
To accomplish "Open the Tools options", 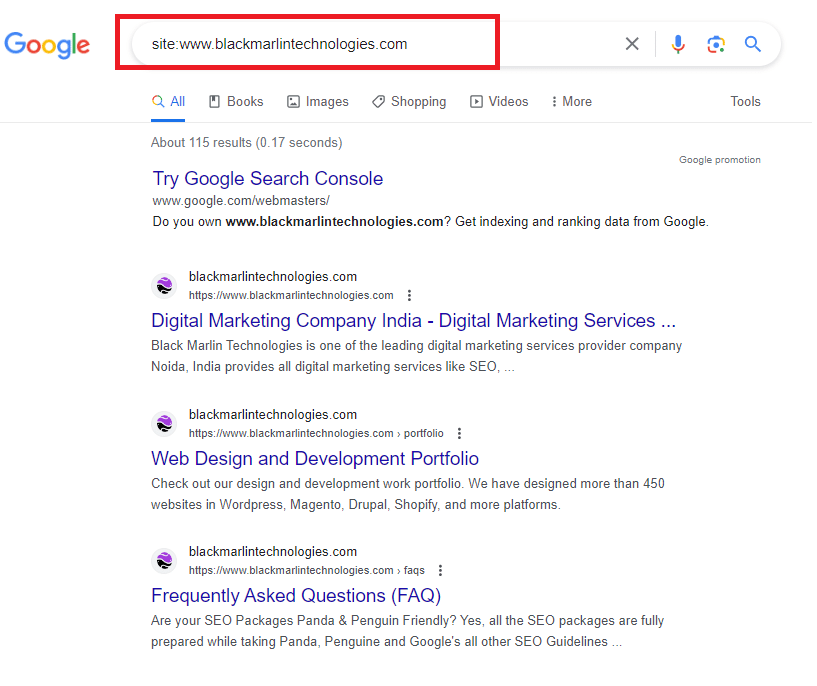I will point(745,102).
